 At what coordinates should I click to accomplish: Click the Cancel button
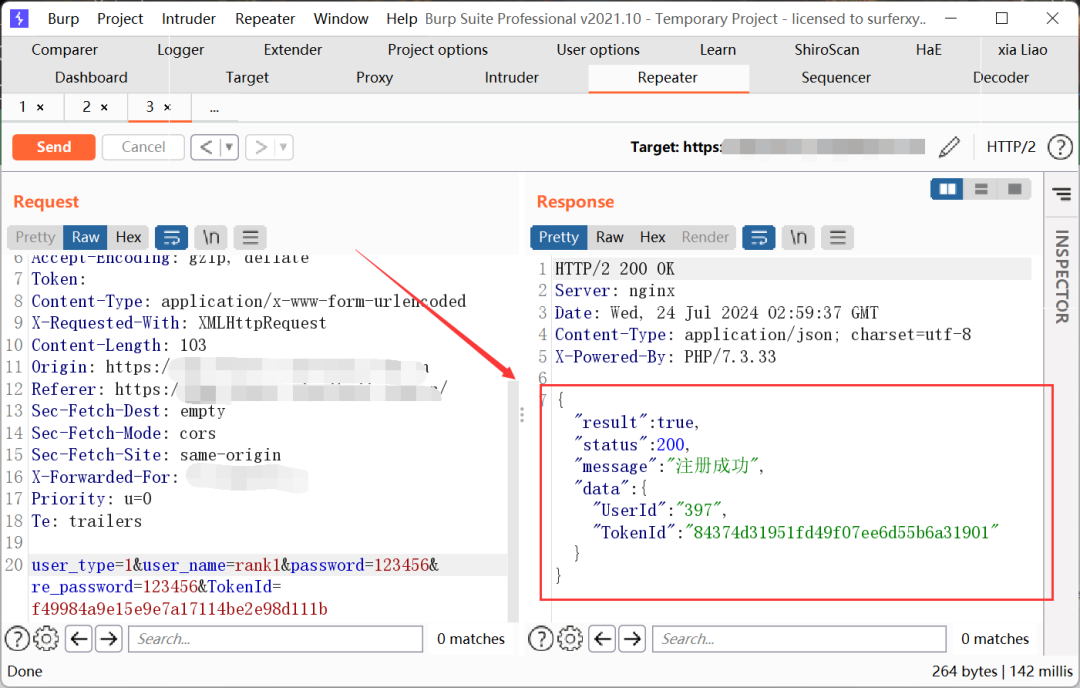(x=143, y=147)
